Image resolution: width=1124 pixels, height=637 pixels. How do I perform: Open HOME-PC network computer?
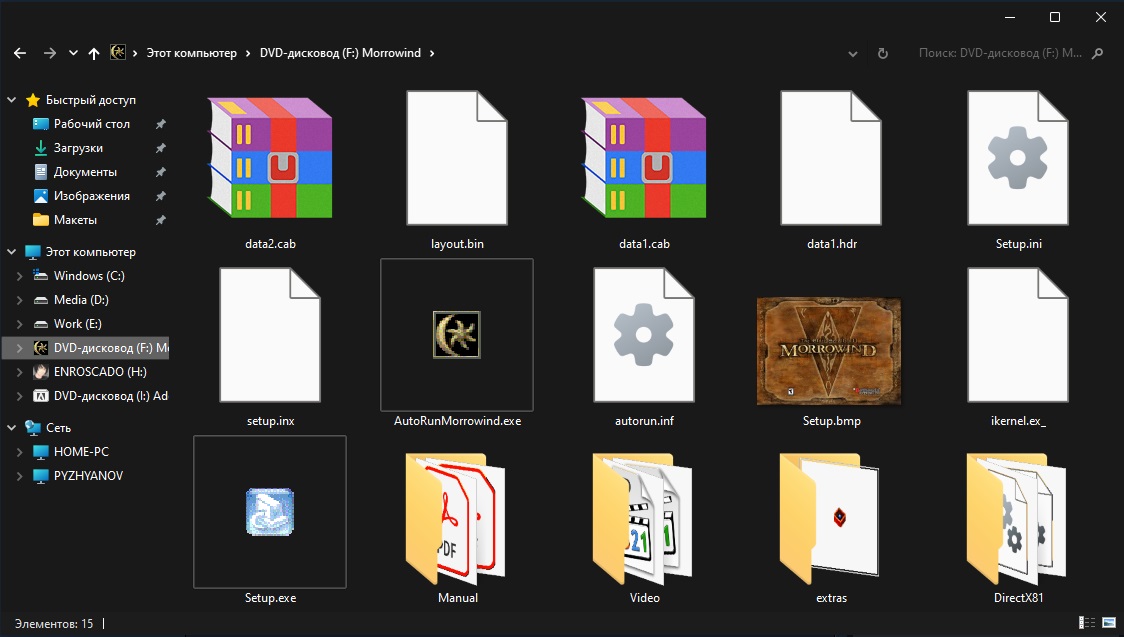81,451
